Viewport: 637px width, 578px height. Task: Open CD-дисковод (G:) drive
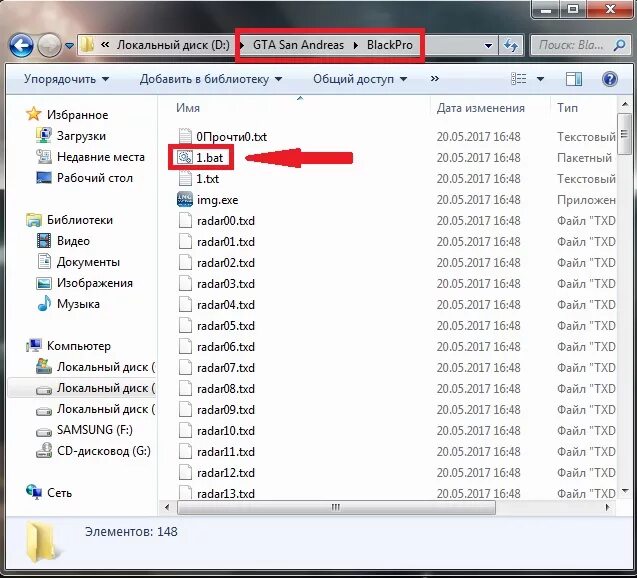click(104, 451)
